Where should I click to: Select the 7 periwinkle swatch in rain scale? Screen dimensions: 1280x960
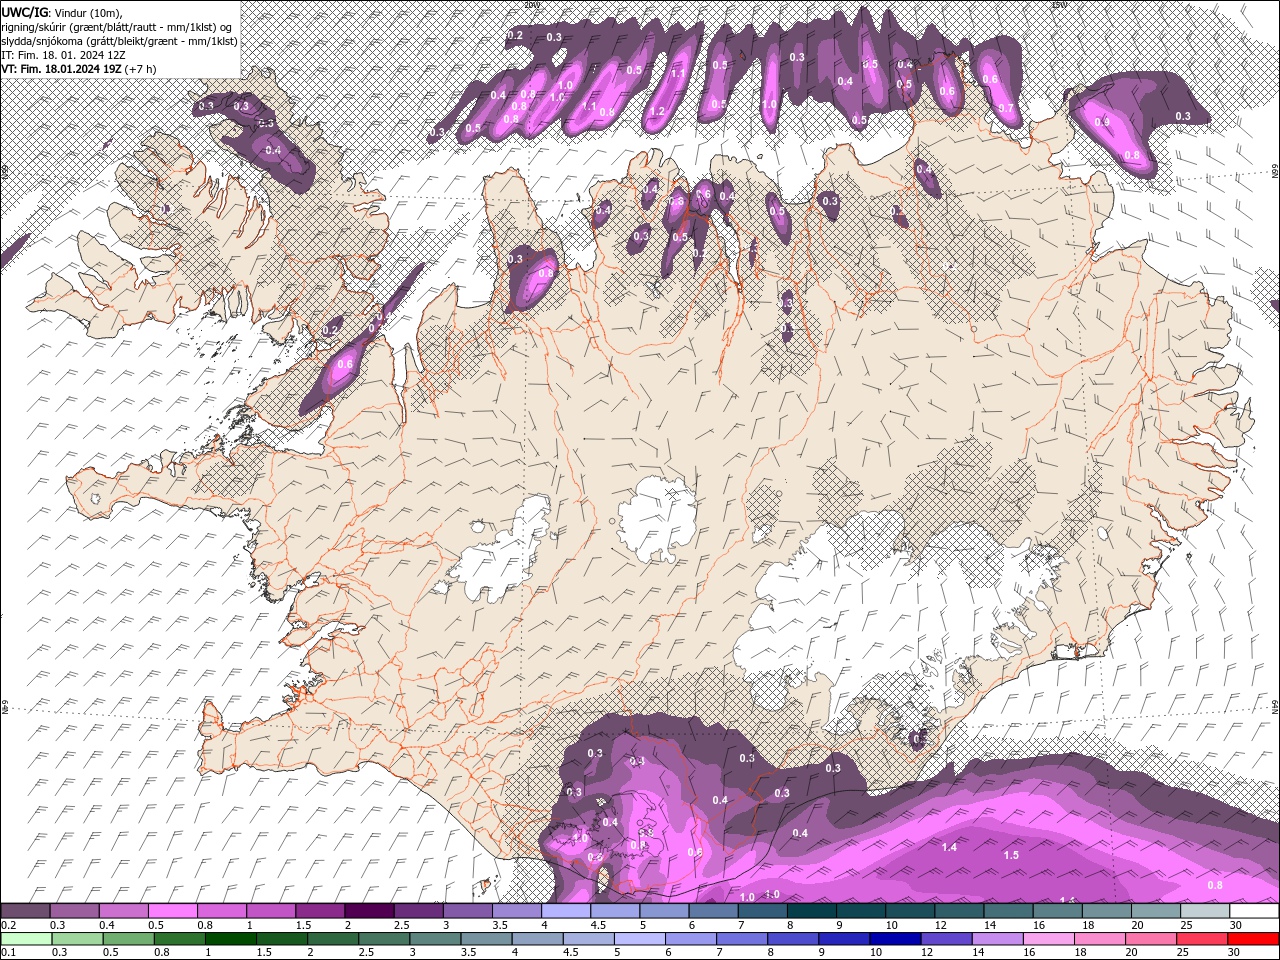click(x=740, y=938)
